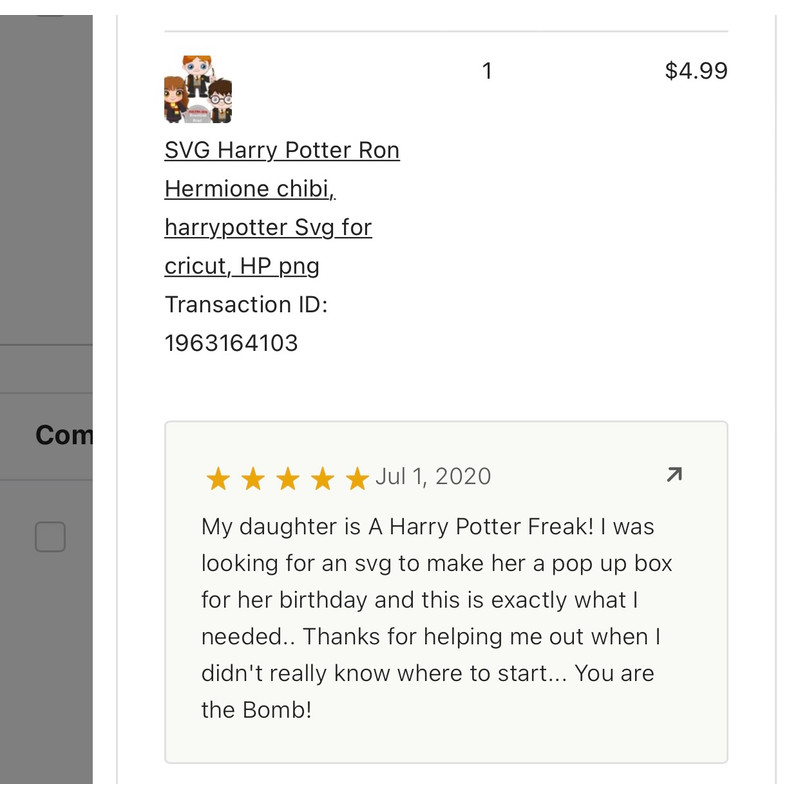Screen dimensions: 800x800
Task: Click the transaction number 1963164103
Action: tap(231, 343)
